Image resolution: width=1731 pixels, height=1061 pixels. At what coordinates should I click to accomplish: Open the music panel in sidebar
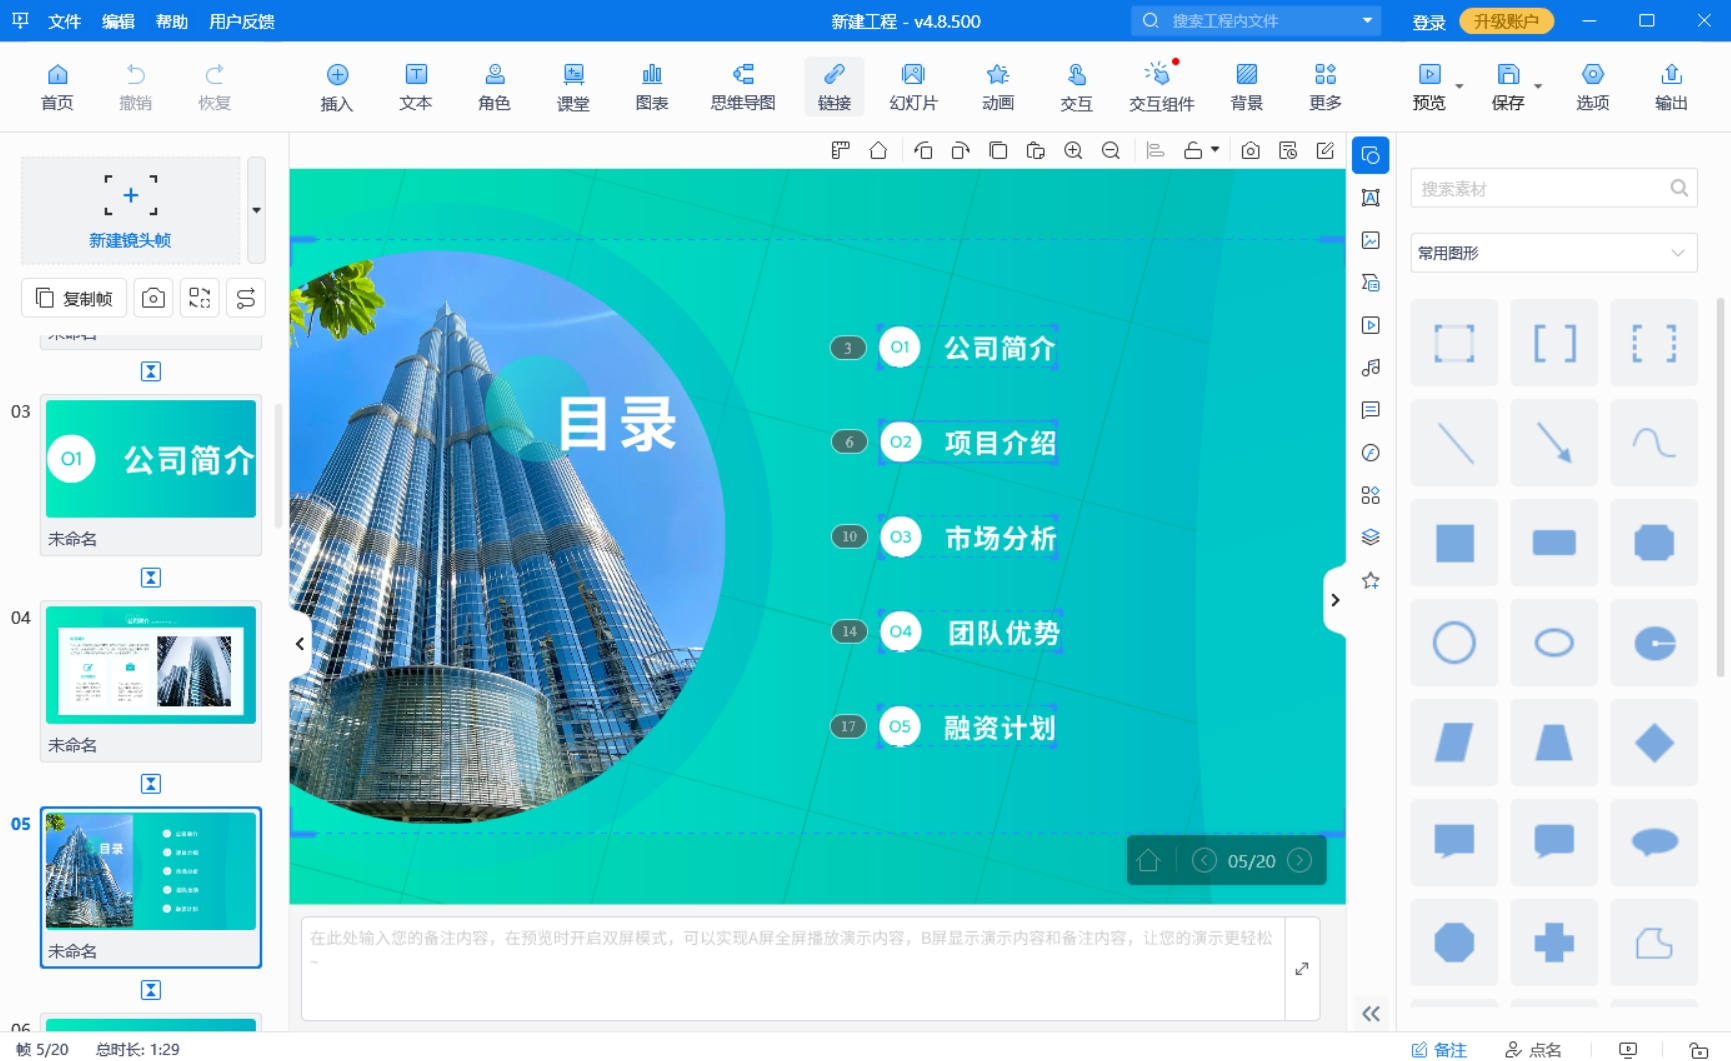coord(1370,368)
